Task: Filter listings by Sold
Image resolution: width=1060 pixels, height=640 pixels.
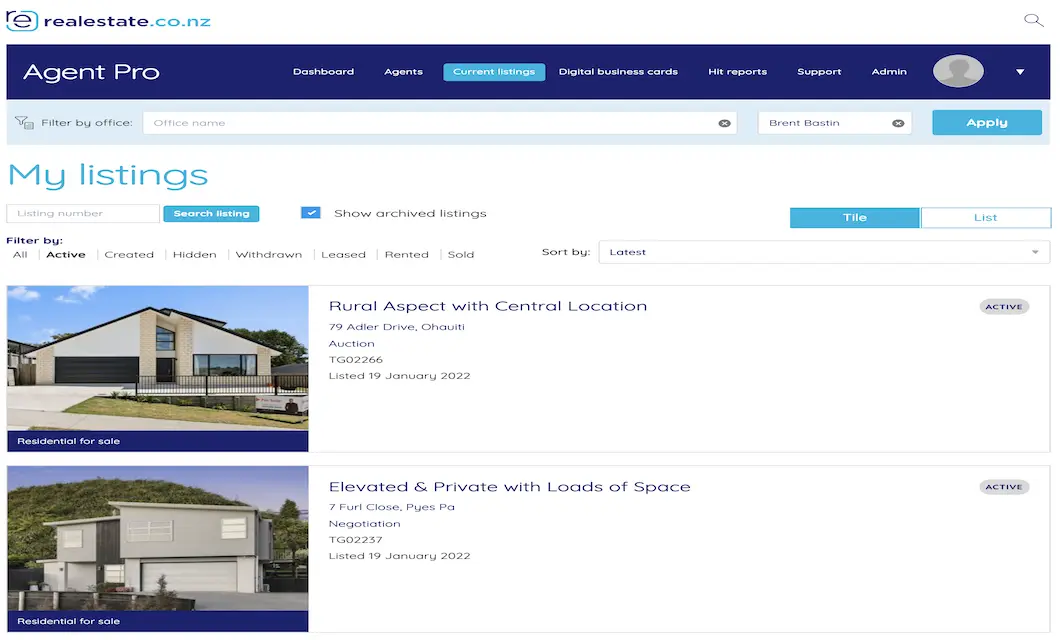Action: pos(460,255)
